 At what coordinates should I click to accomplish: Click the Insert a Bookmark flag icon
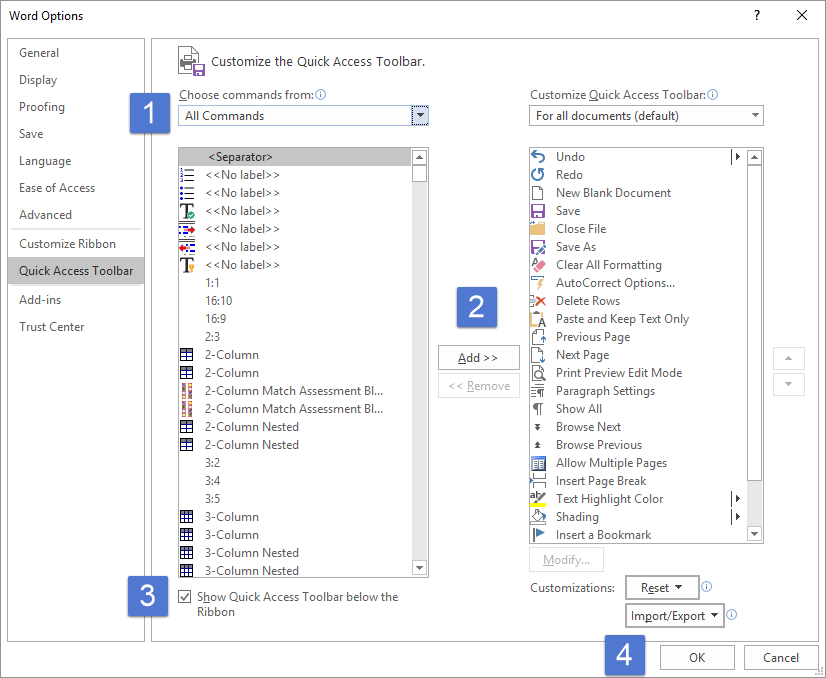538,535
